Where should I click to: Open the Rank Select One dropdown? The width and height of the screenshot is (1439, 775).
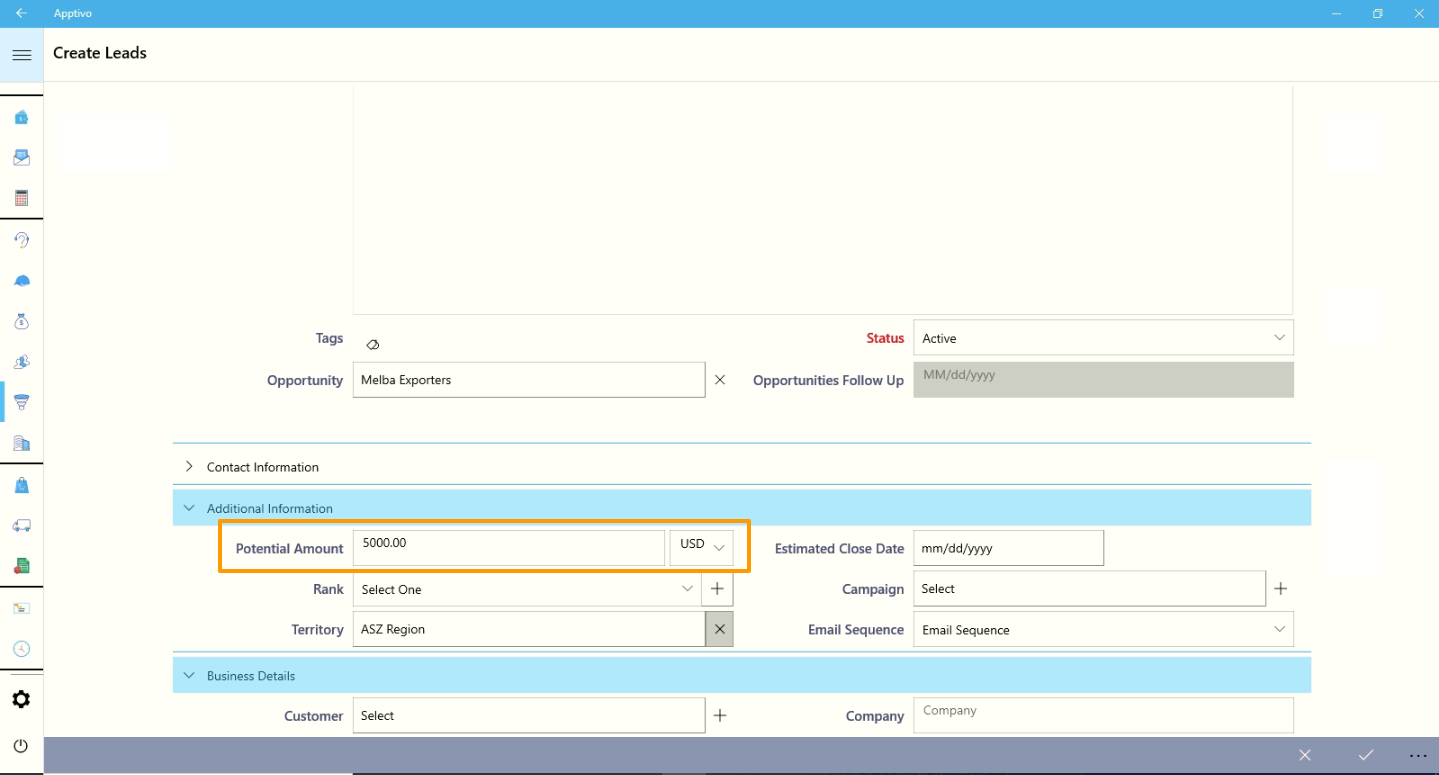527,589
